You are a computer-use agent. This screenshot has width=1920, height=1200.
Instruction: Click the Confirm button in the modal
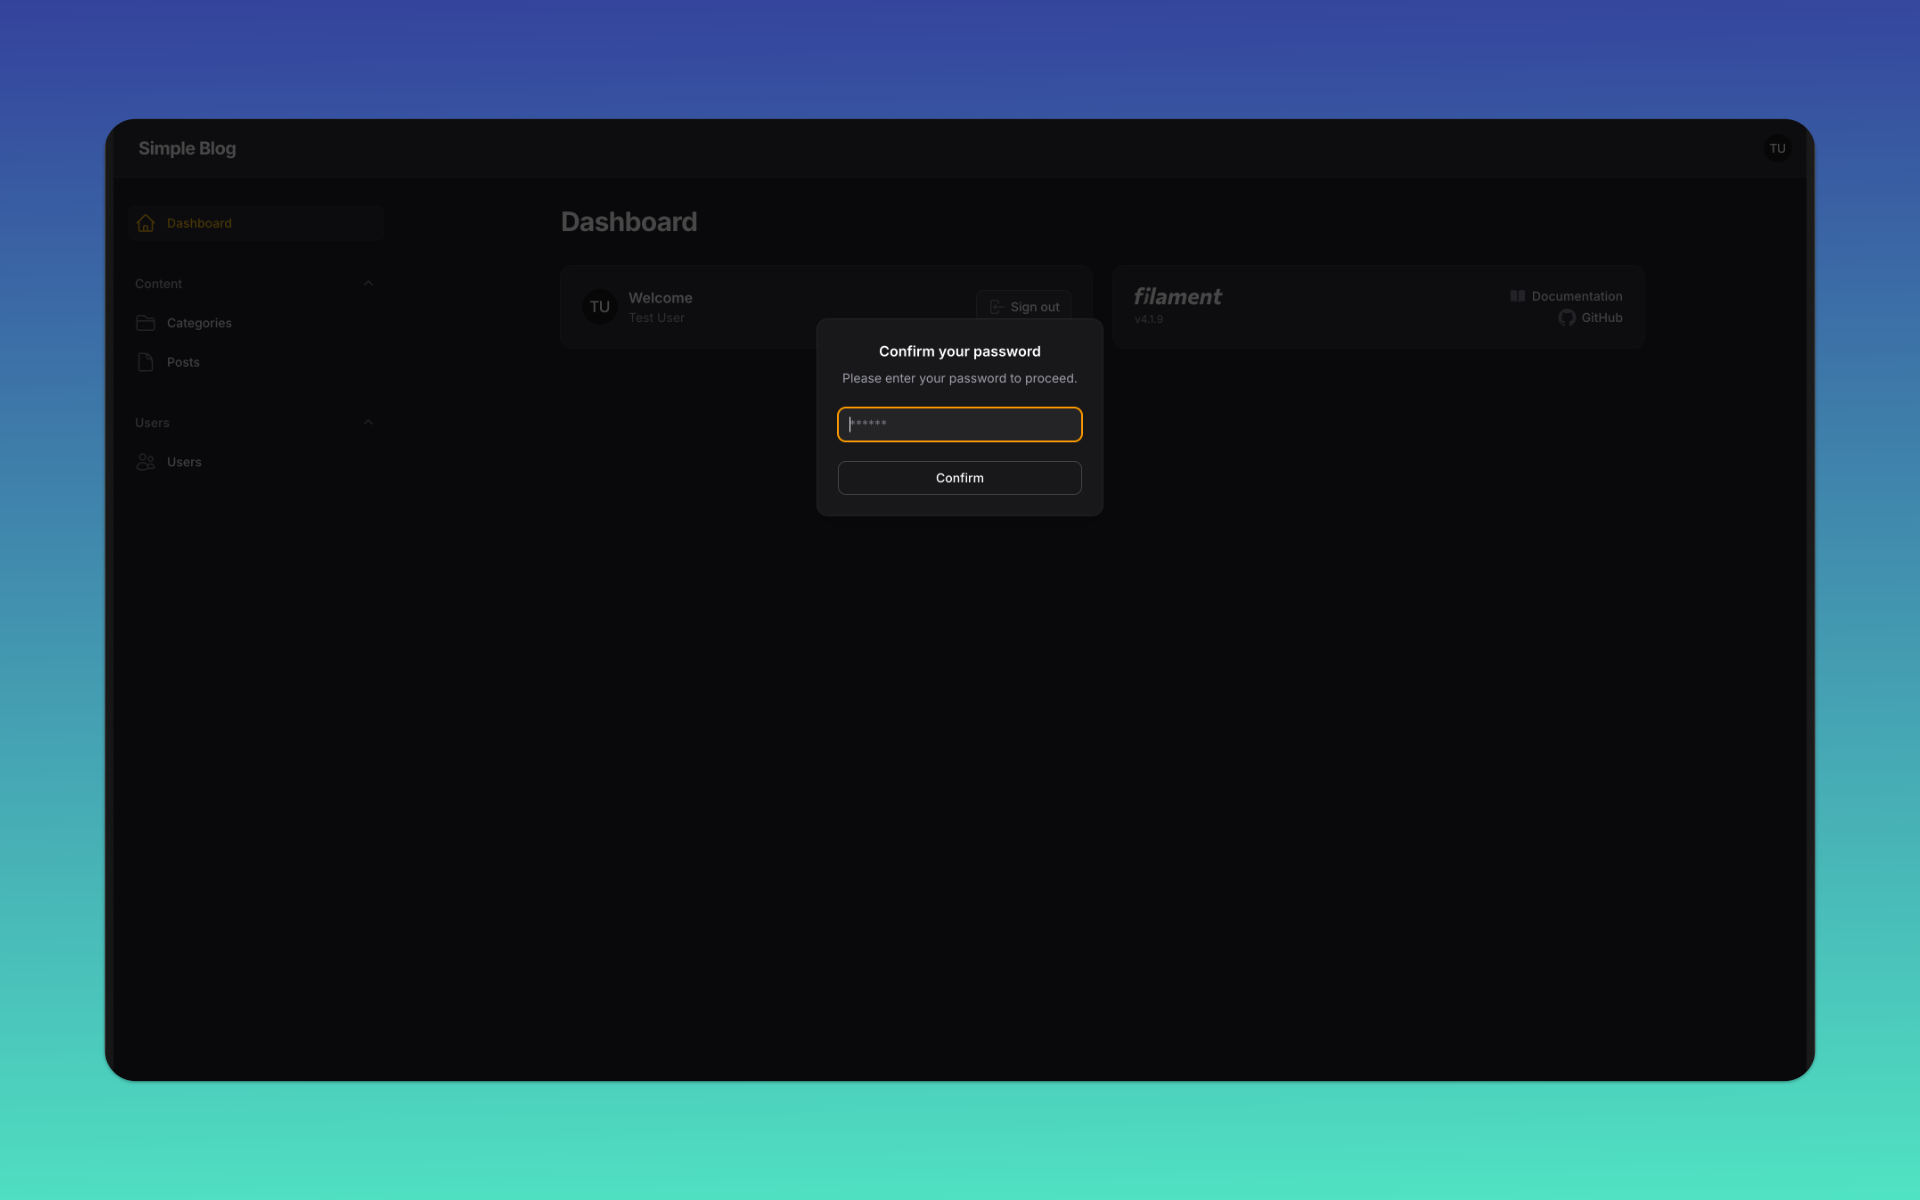tap(959, 478)
